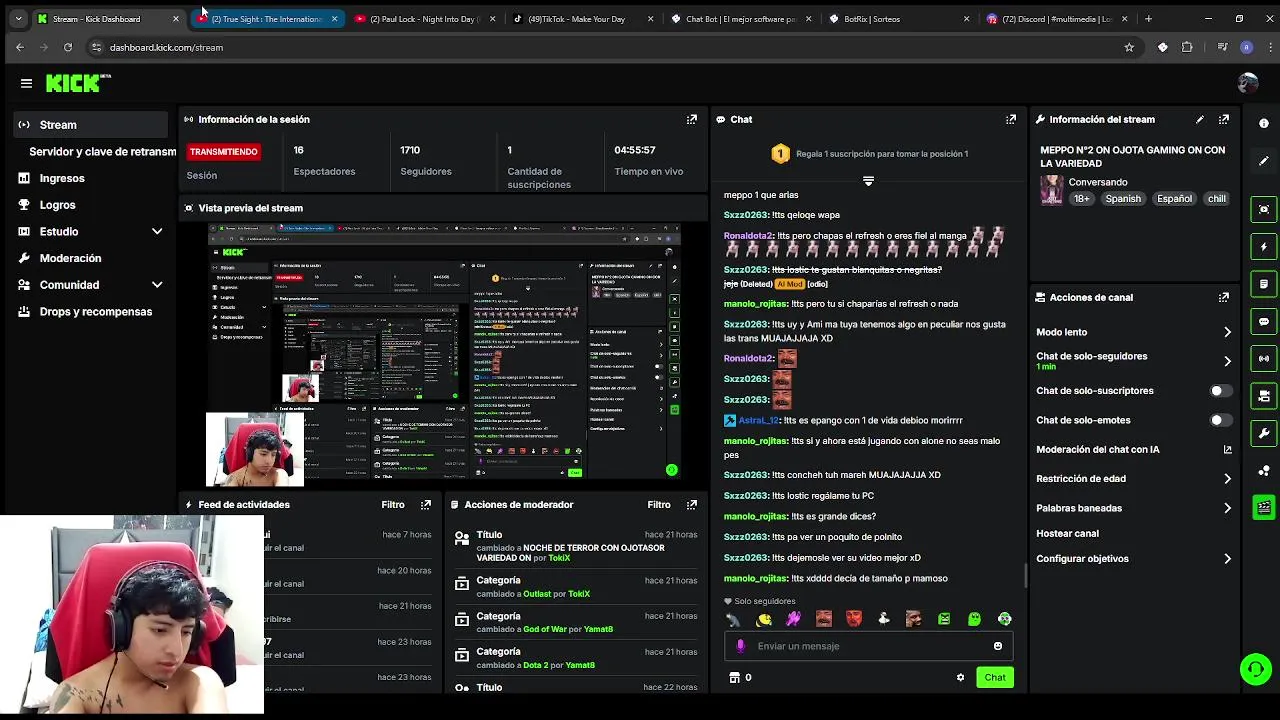1280x720 pixels.
Task: Open Palabras baneadas settings
Action: (x=1134, y=508)
